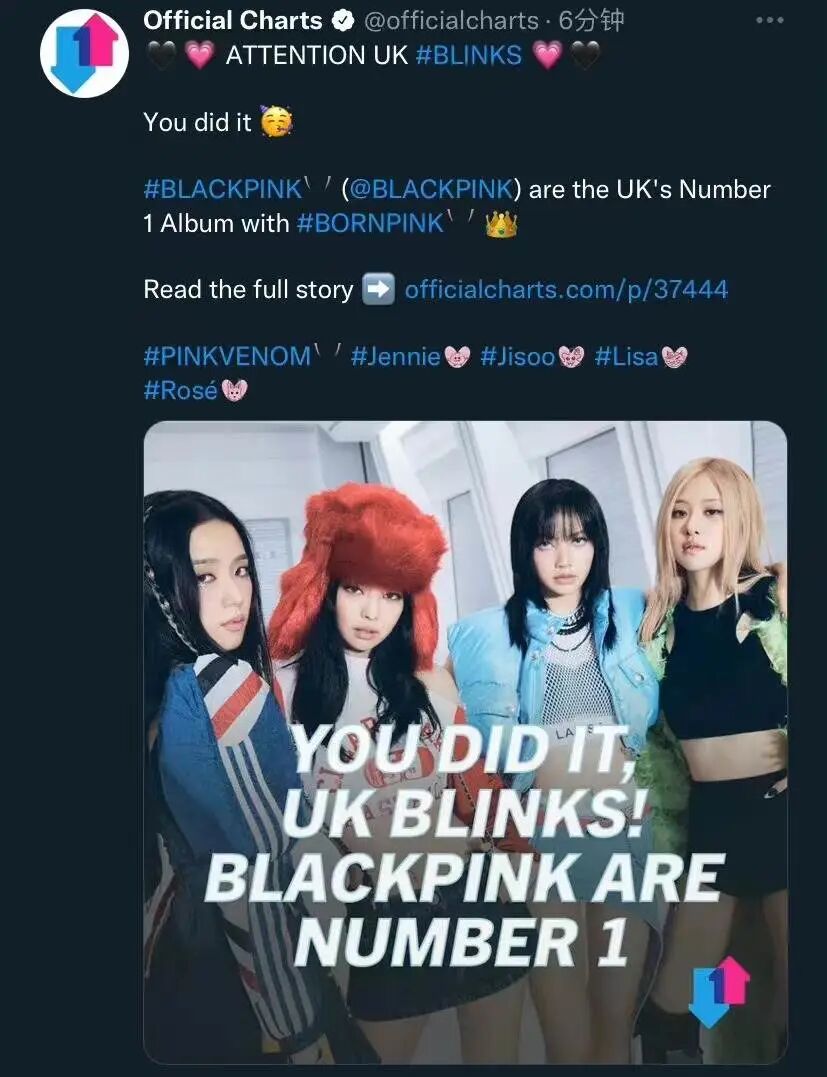827x1077 pixels.
Task: Open the #BLINKS hashtag
Action: point(469,55)
